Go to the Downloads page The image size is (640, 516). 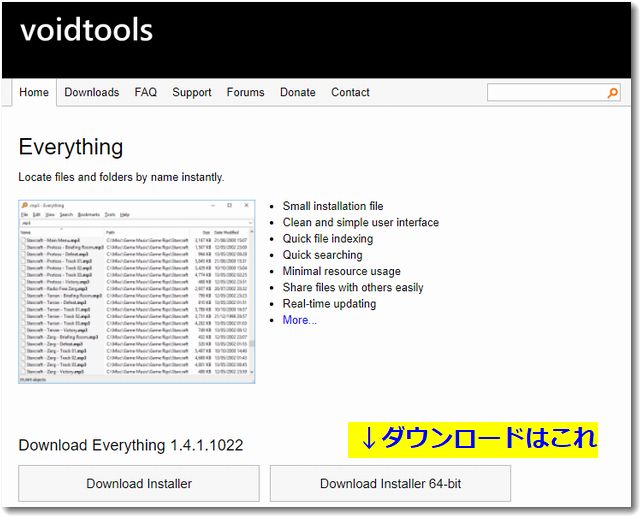(92, 92)
